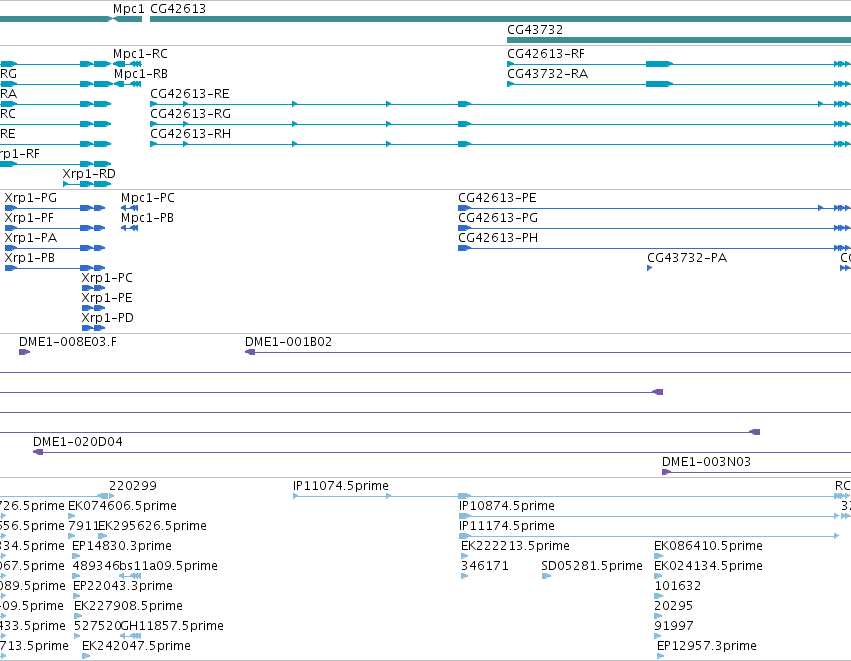Select transcript CG42613-RF label
Image resolution: width=851 pixels, height=661 pixels.
546,54
